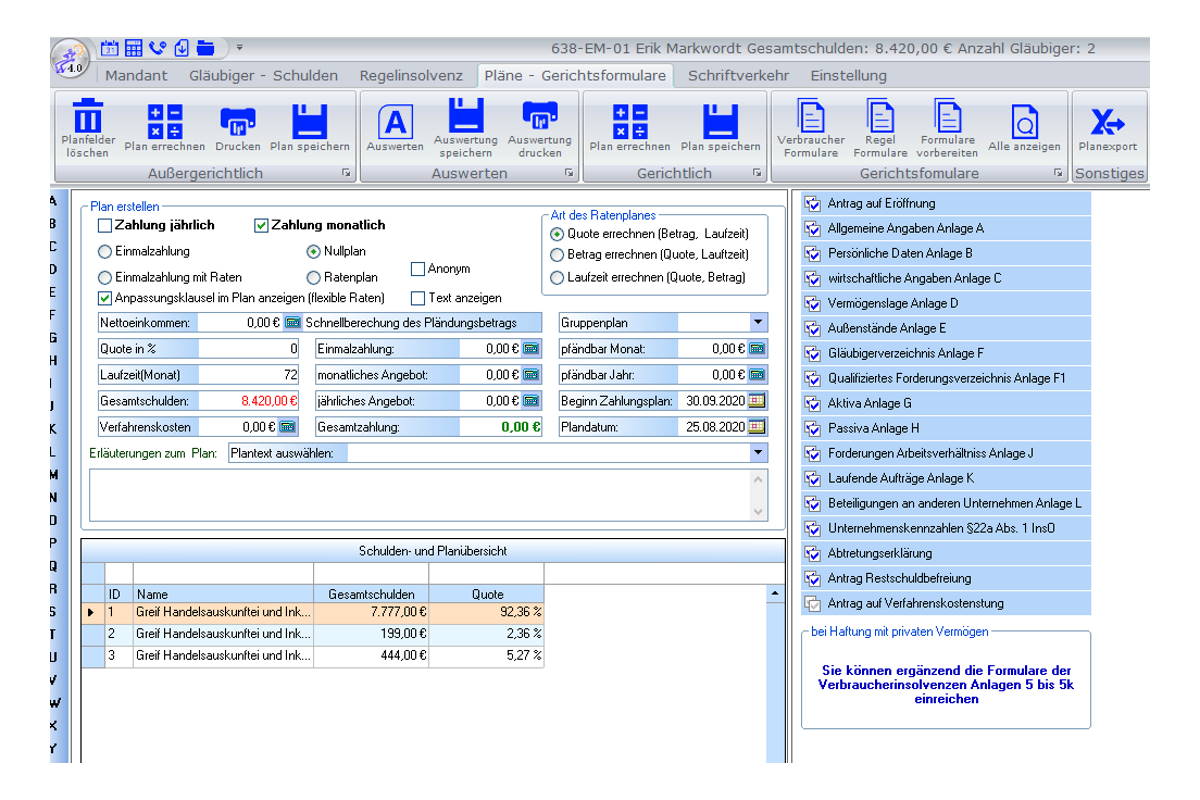1200x800 pixels.
Task: Toggle Zahlung monatlich checkbox
Action: click(x=262, y=225)
